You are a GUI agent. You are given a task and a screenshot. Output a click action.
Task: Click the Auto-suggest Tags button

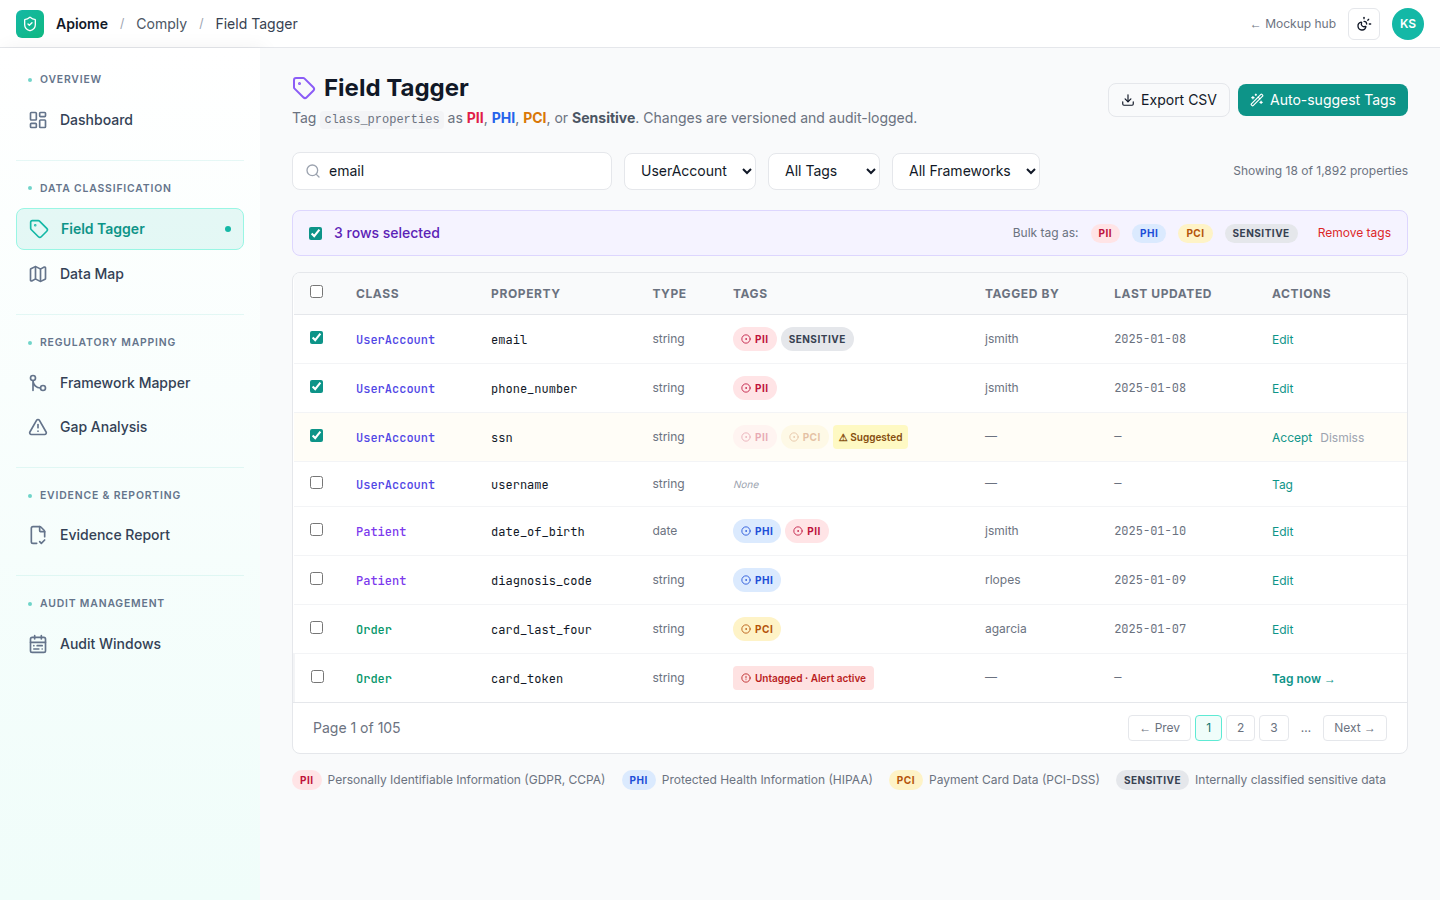(x=1323, y=100)
